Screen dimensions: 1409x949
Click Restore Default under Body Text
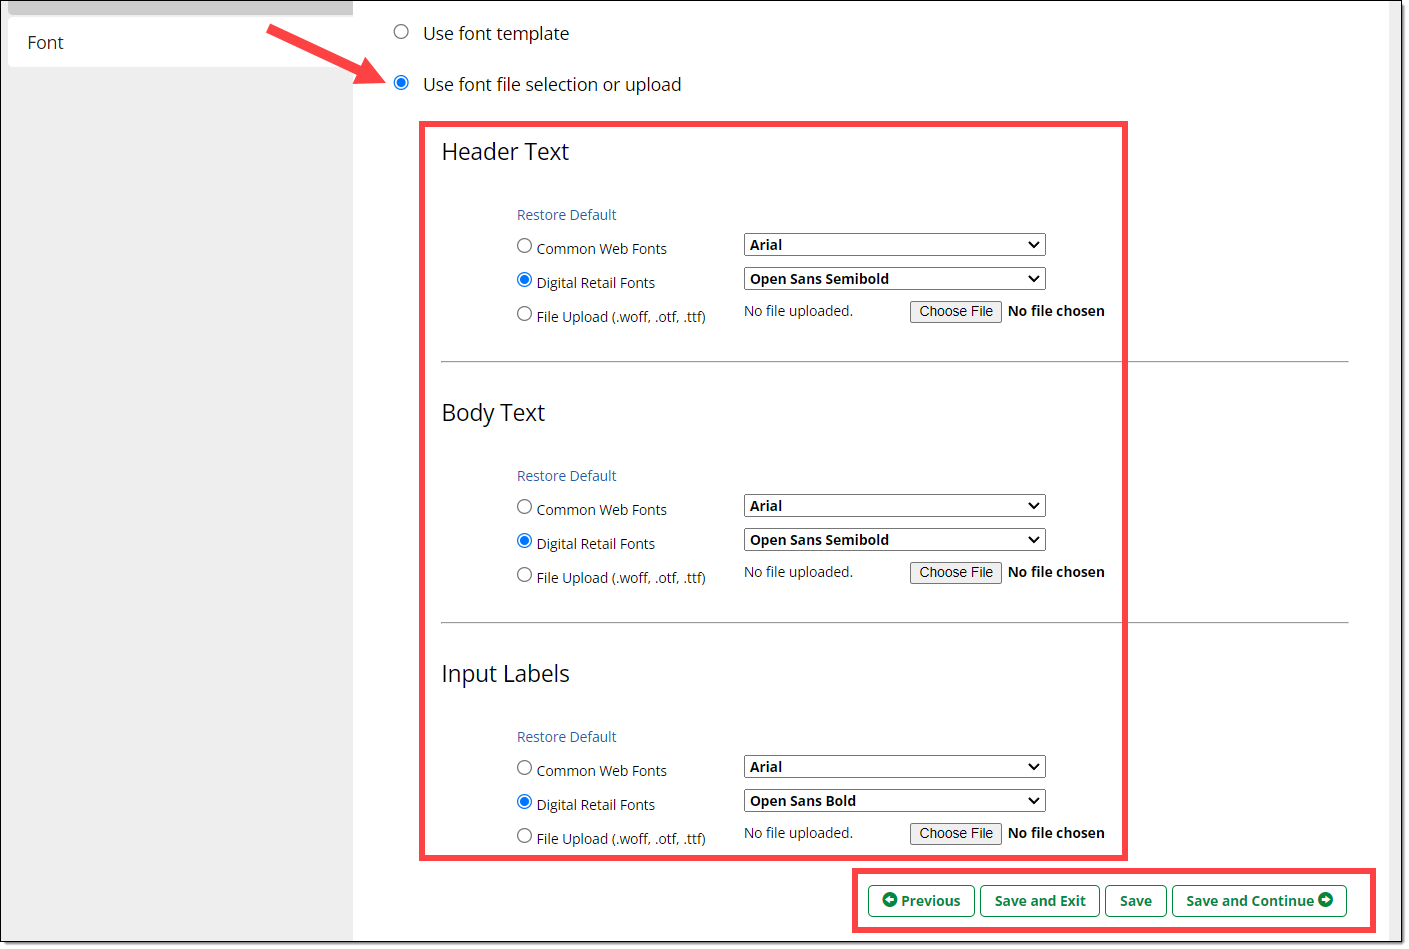point(566,476)
